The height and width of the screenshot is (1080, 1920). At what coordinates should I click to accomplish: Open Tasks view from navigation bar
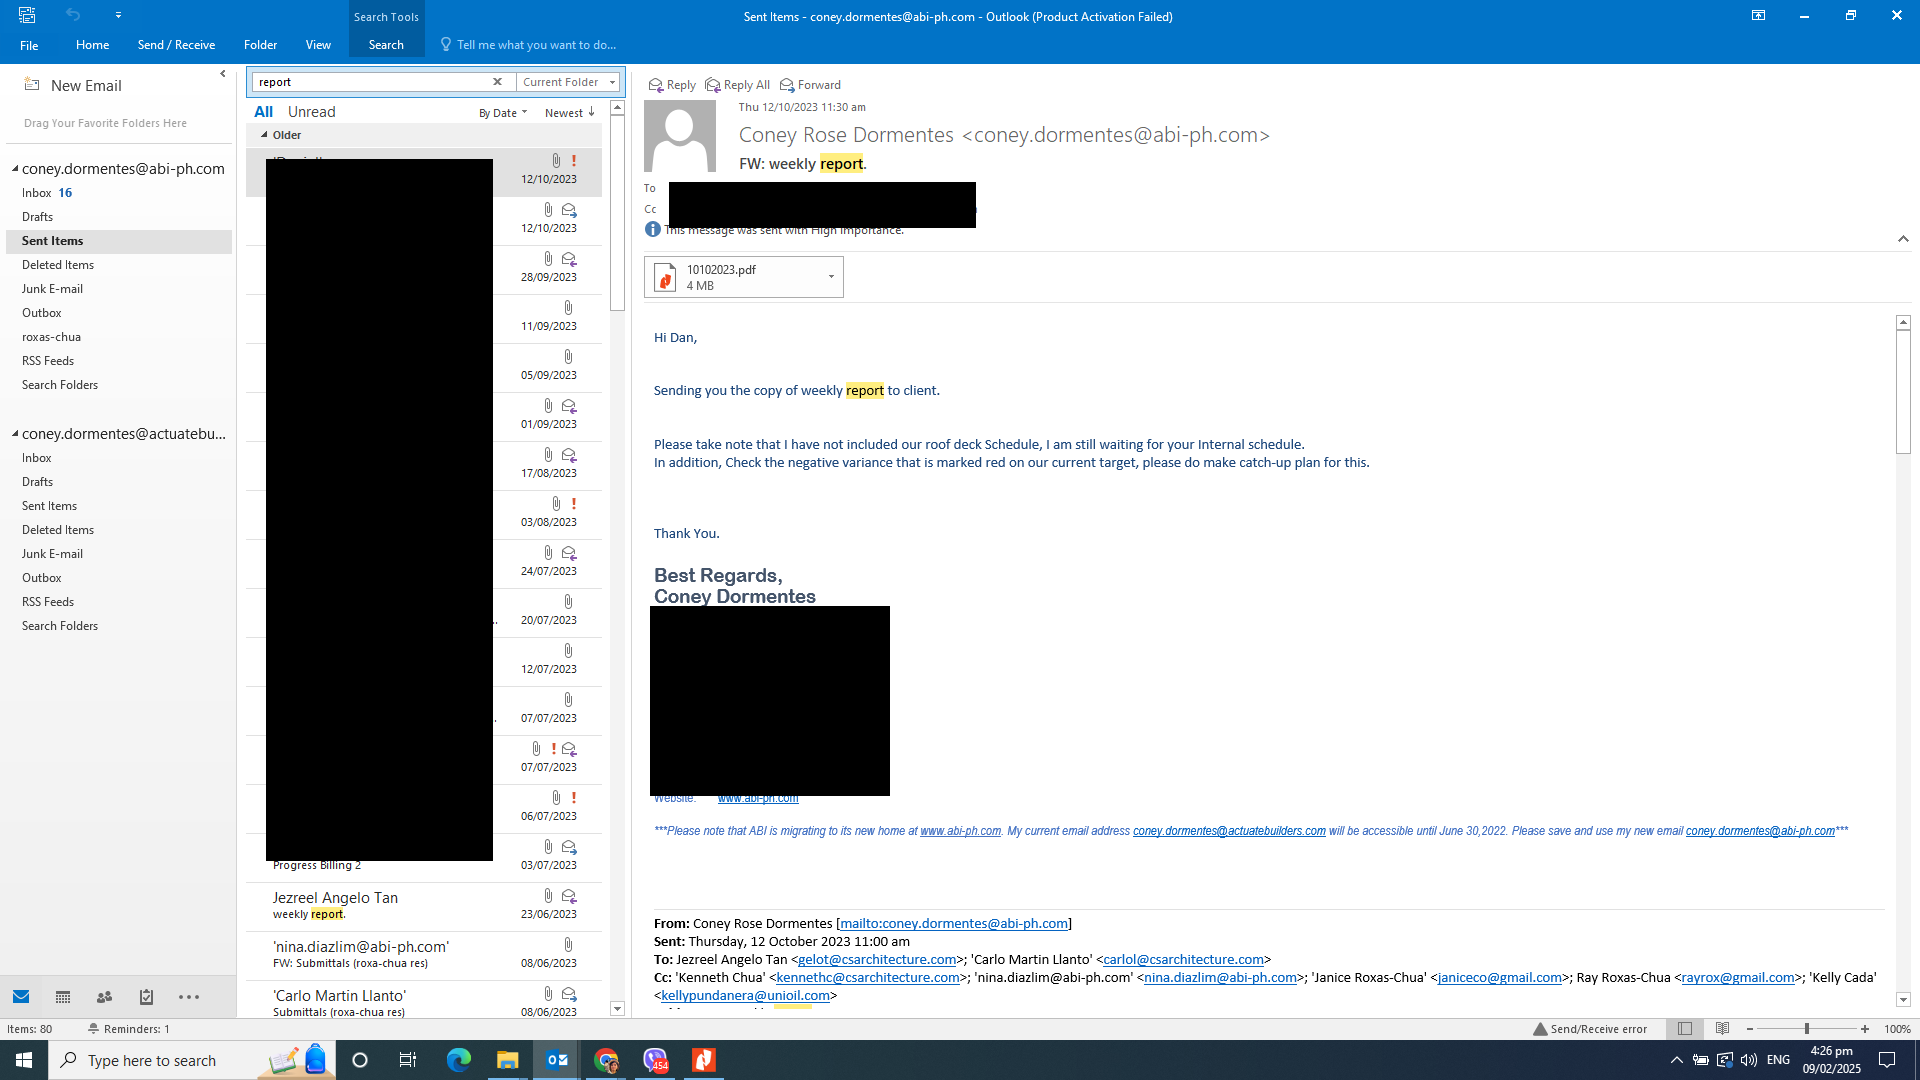tap(146, 997)
